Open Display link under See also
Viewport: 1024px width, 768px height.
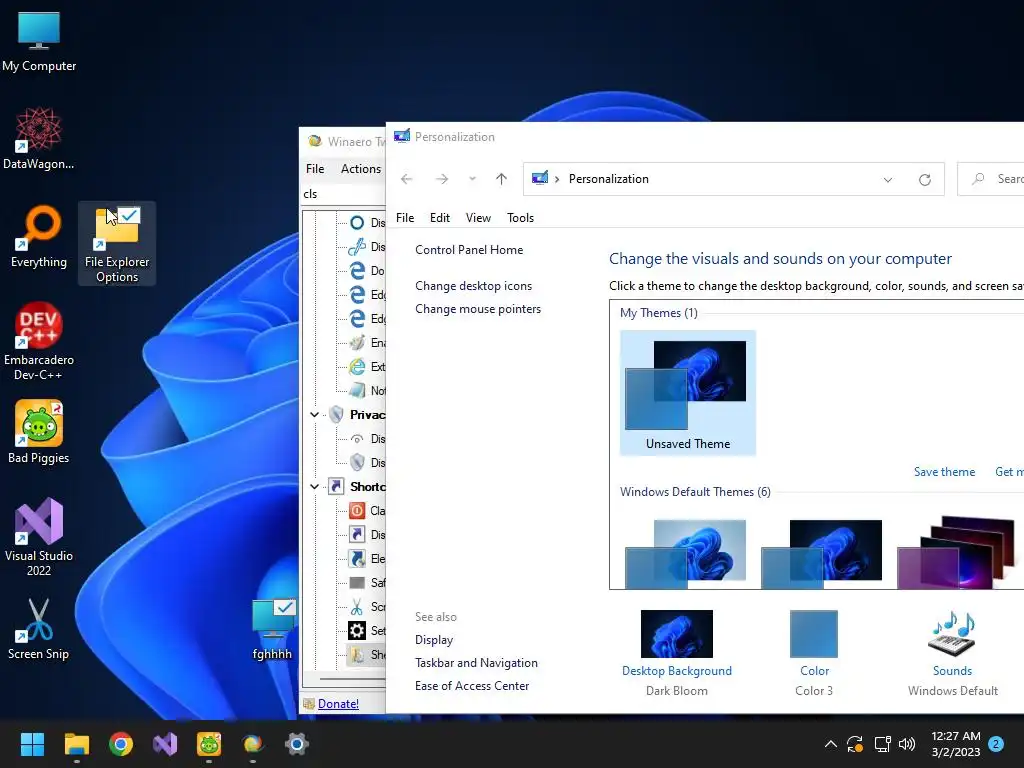coord(434,640)
